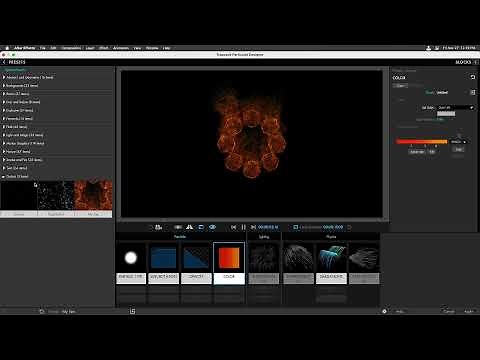Viewport: 480px width, 360px height.
Task: Click the preview duration slider track
Action: pos(311,227)
